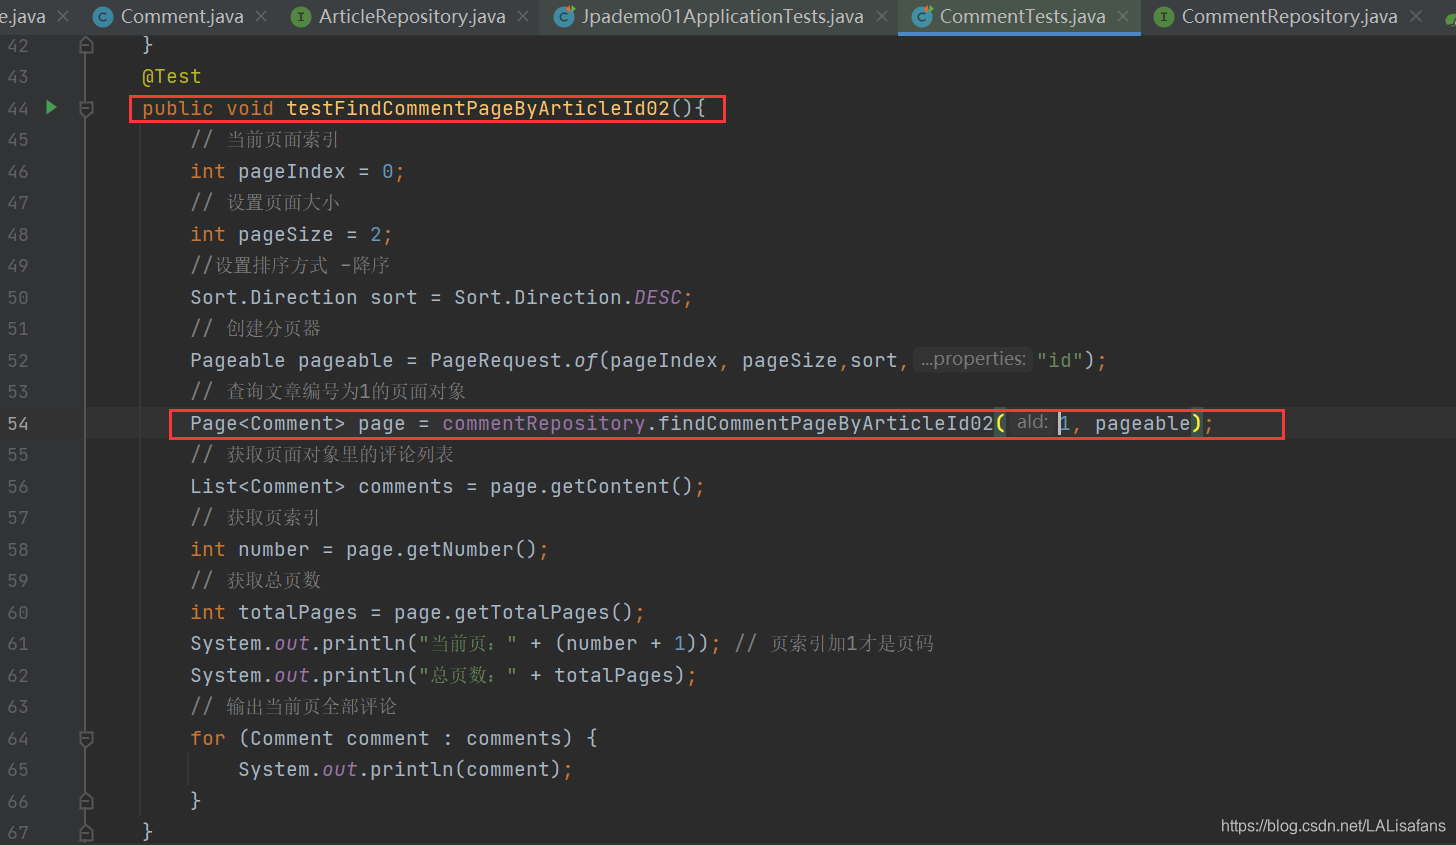
Task: Click comment '// 当前页面索引'
Action: 265,140
